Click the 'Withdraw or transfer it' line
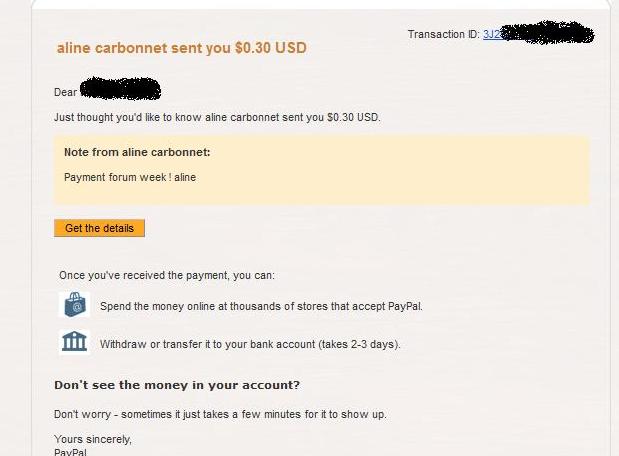The width and height of the screenshot is (619, 456). [250, 344]
